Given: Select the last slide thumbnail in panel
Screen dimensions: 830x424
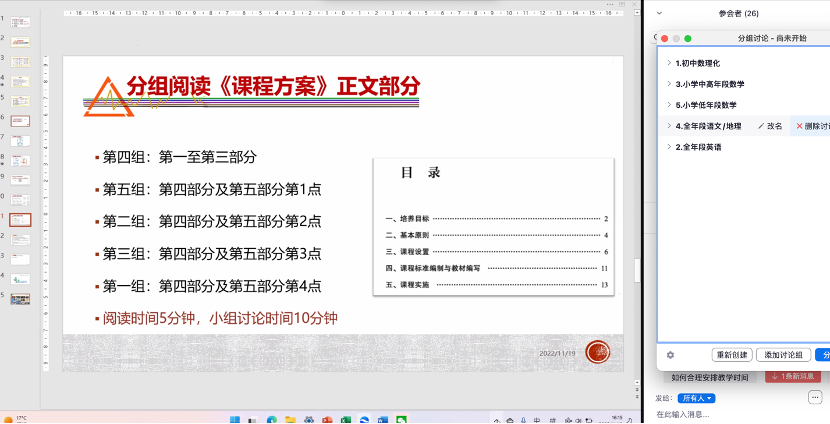Looking at the screenshot, I should (x=20, y=298).
